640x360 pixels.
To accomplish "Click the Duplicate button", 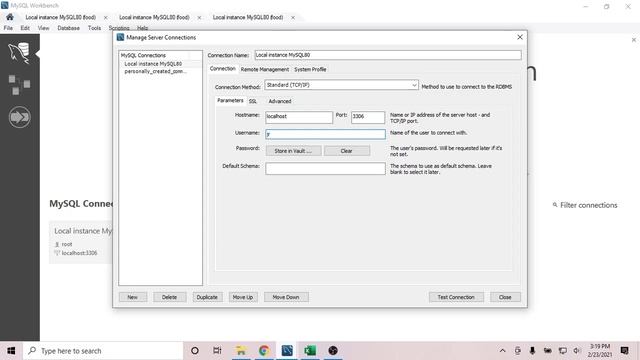I will (207, 297).
